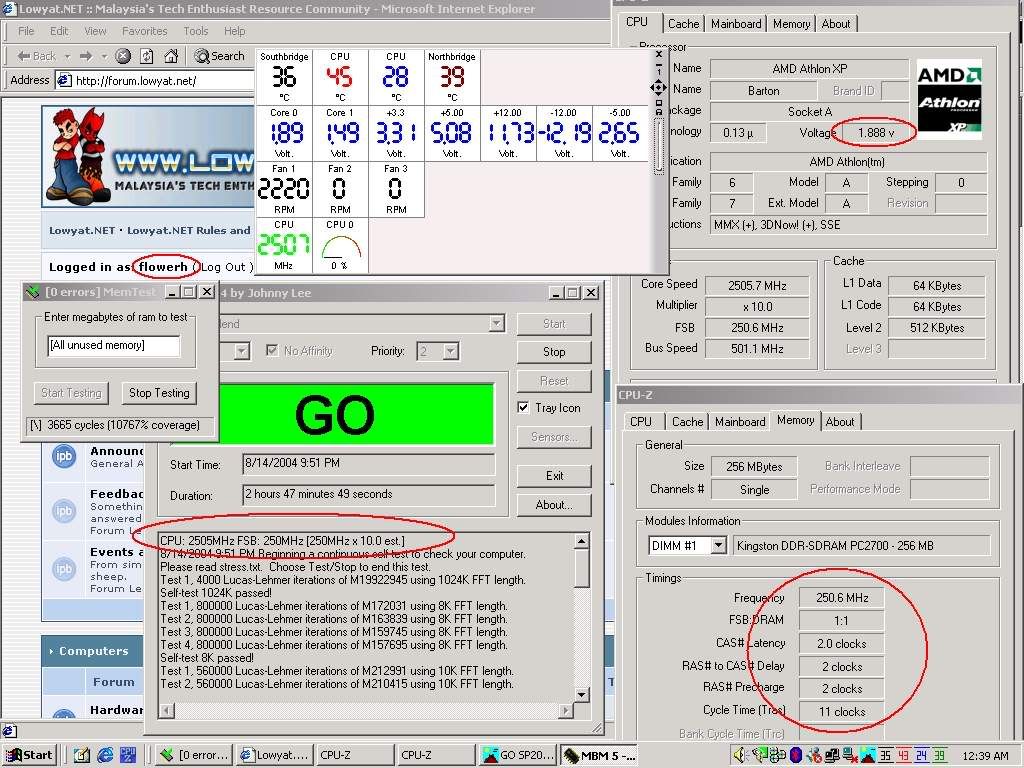Click the Lowyat.NET site banner logo

(x=149, y=157)
